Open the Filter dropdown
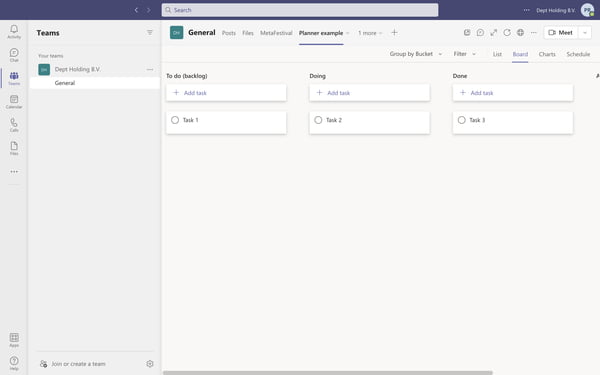The width and height of the screenshot is (600, 375). pyautogui.click(x=465, y=54)
